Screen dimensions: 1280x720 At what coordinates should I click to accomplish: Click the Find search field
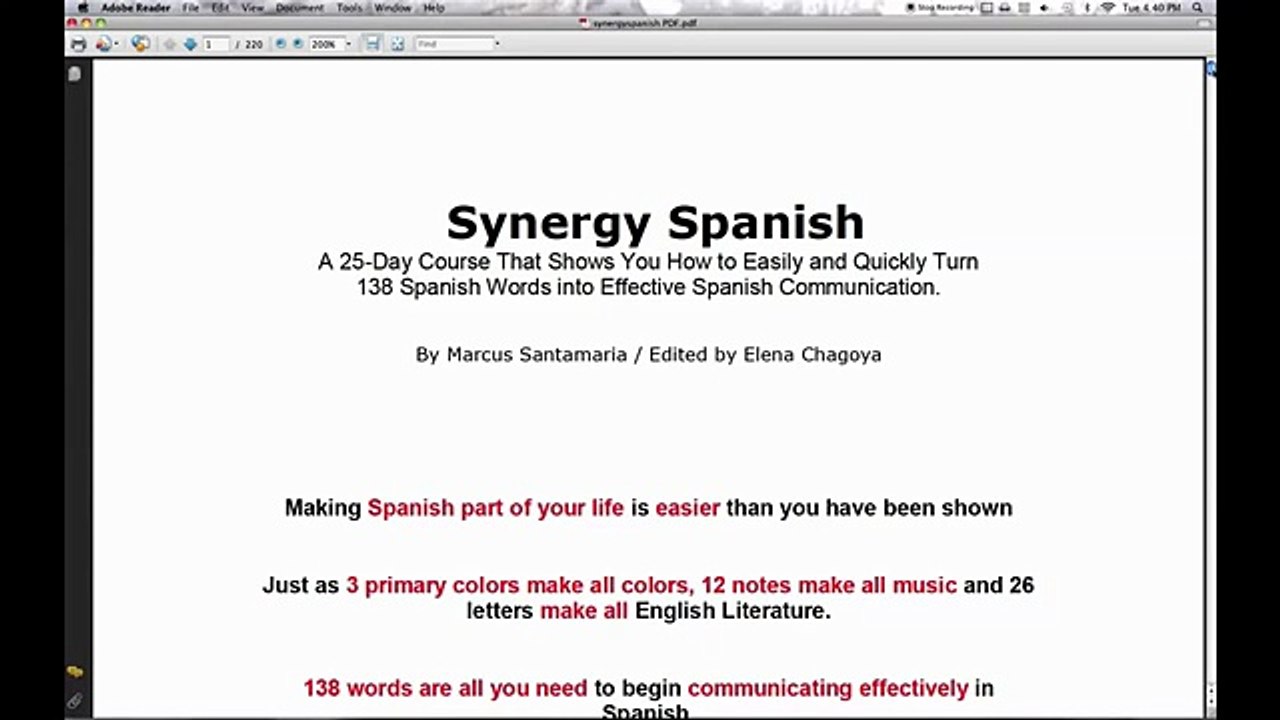pyautogui.click(x=454, y=44)
